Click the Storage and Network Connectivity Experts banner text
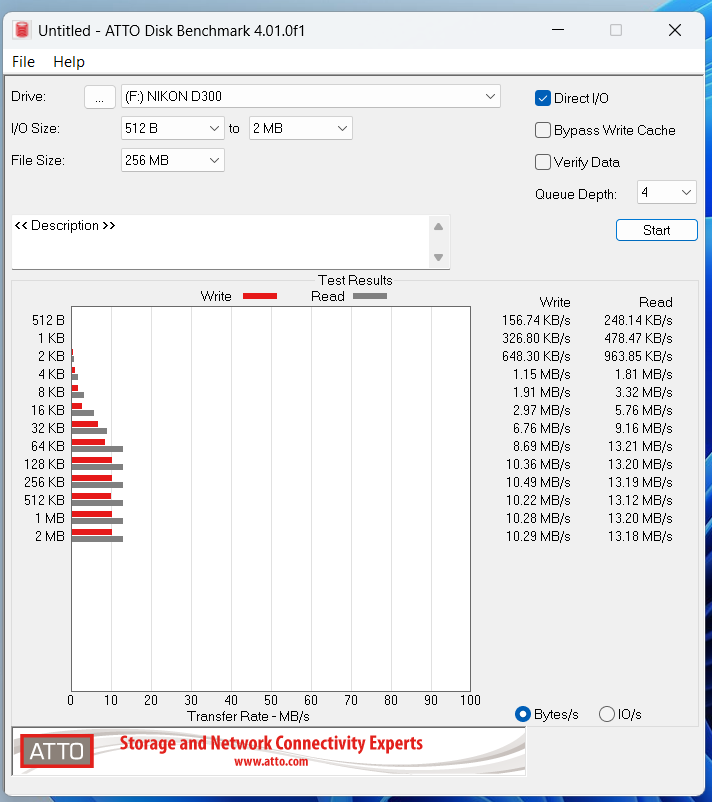Viewport: 712px width, 802px height. click(271, 743)
